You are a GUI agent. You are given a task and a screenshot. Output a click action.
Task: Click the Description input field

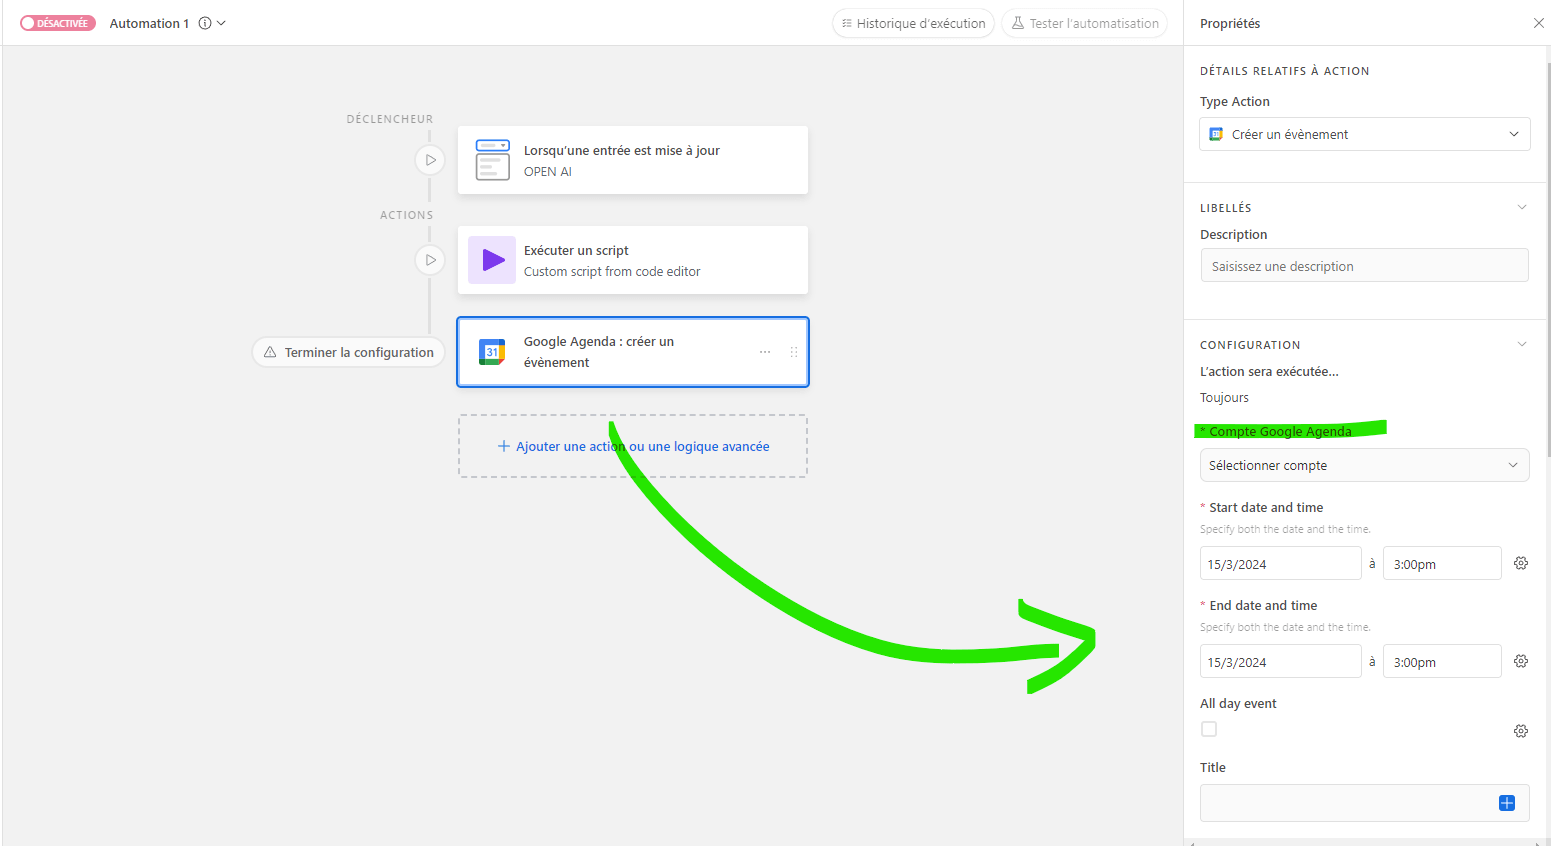[x=1364, y=266]
